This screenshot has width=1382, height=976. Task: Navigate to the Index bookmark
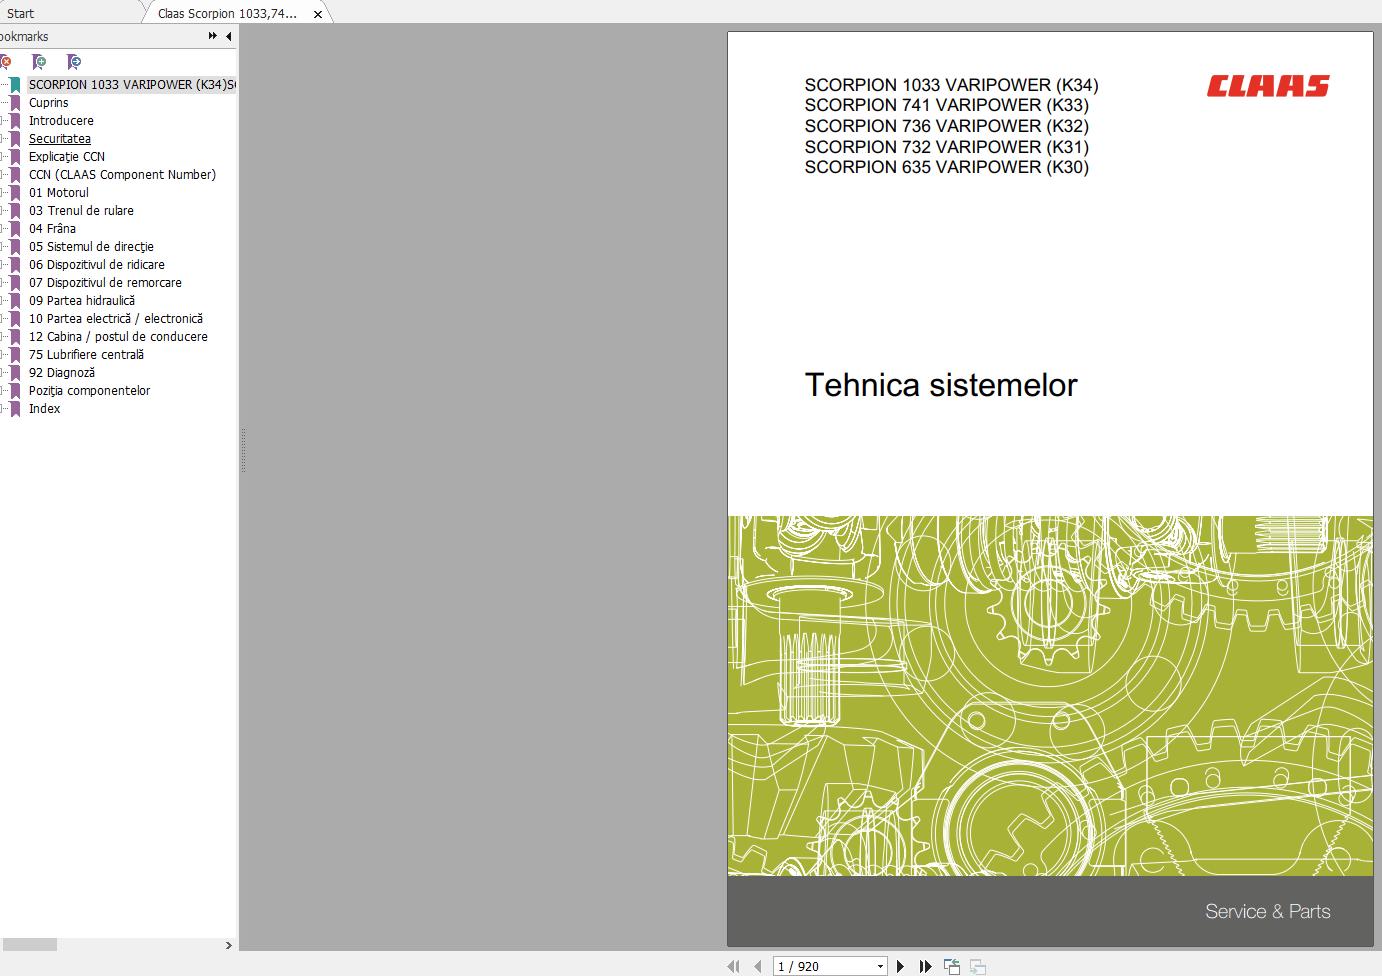(44, 408)
